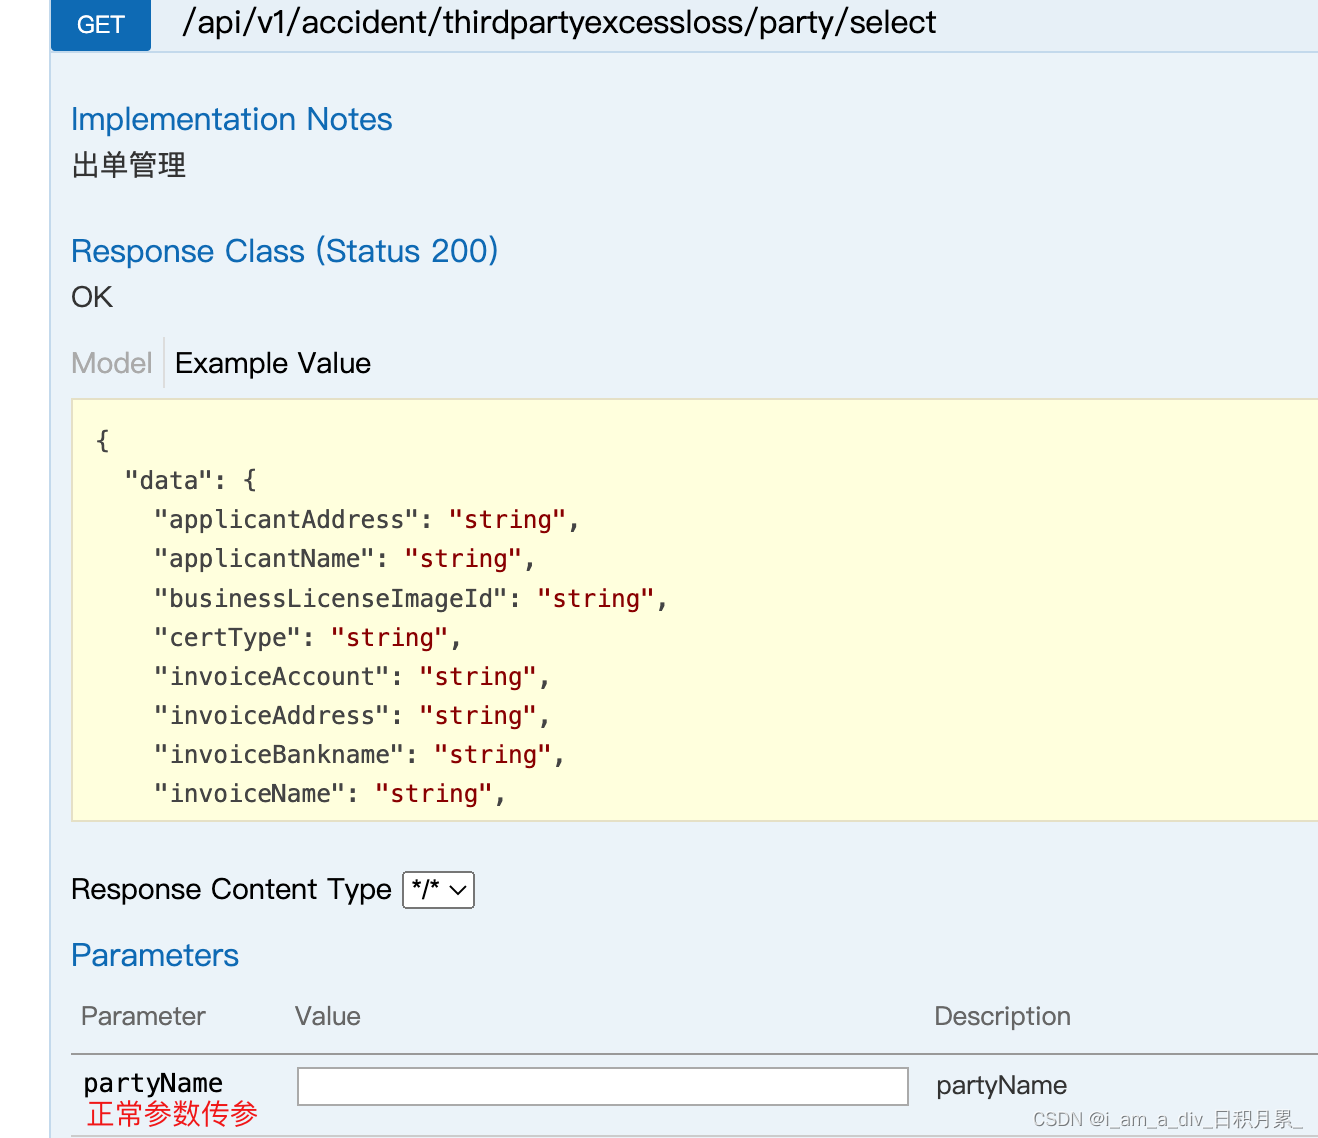Click the Parameters section heading

tap(155, 955)
